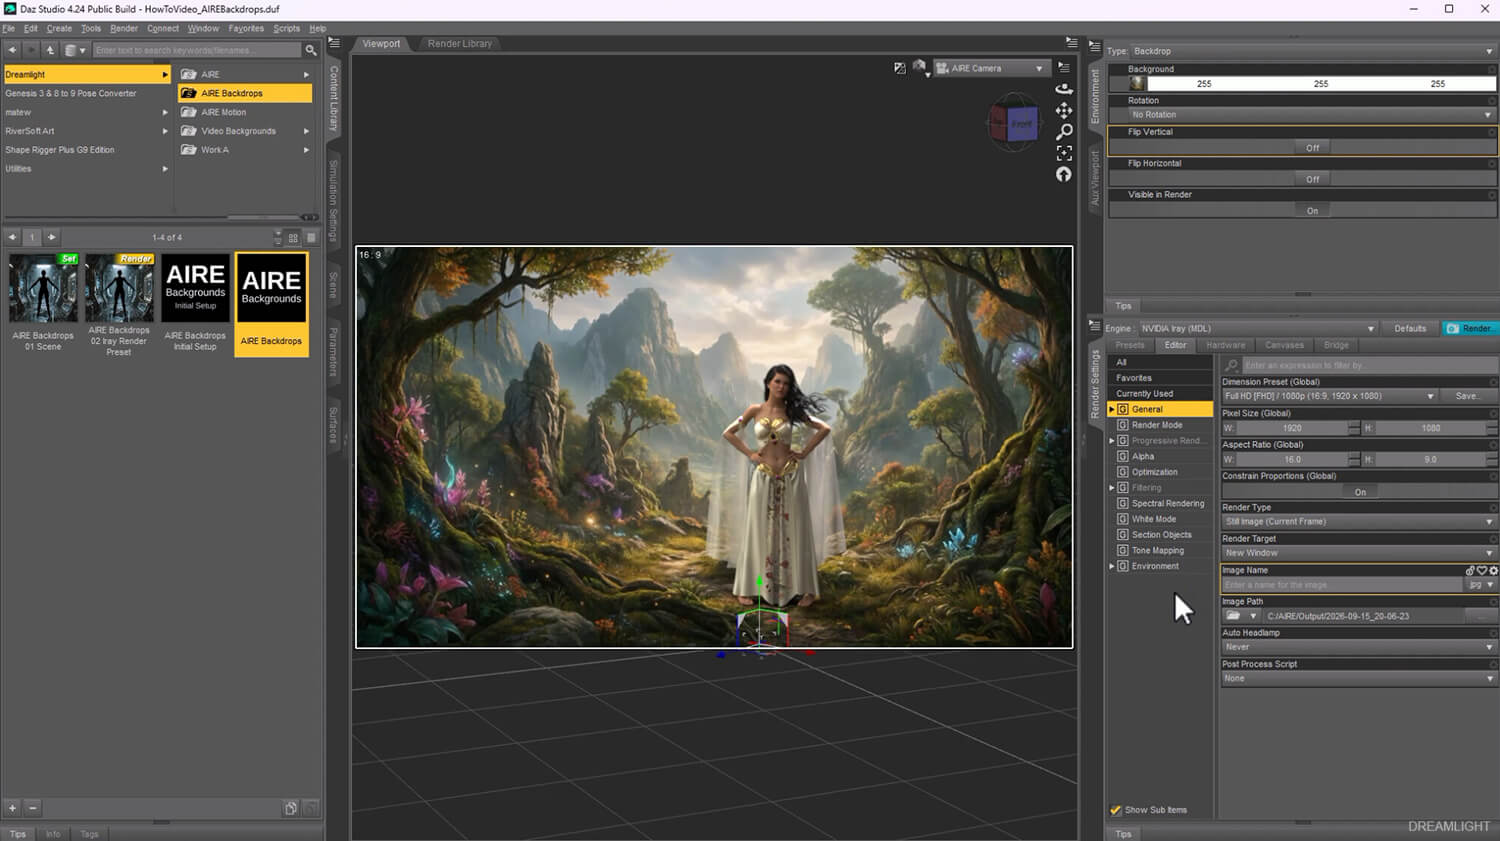The height and width of the screenshot is (841, 1500).
Task: Open the environment Type Backdrop dropdown
Action: coord(1313,51)
